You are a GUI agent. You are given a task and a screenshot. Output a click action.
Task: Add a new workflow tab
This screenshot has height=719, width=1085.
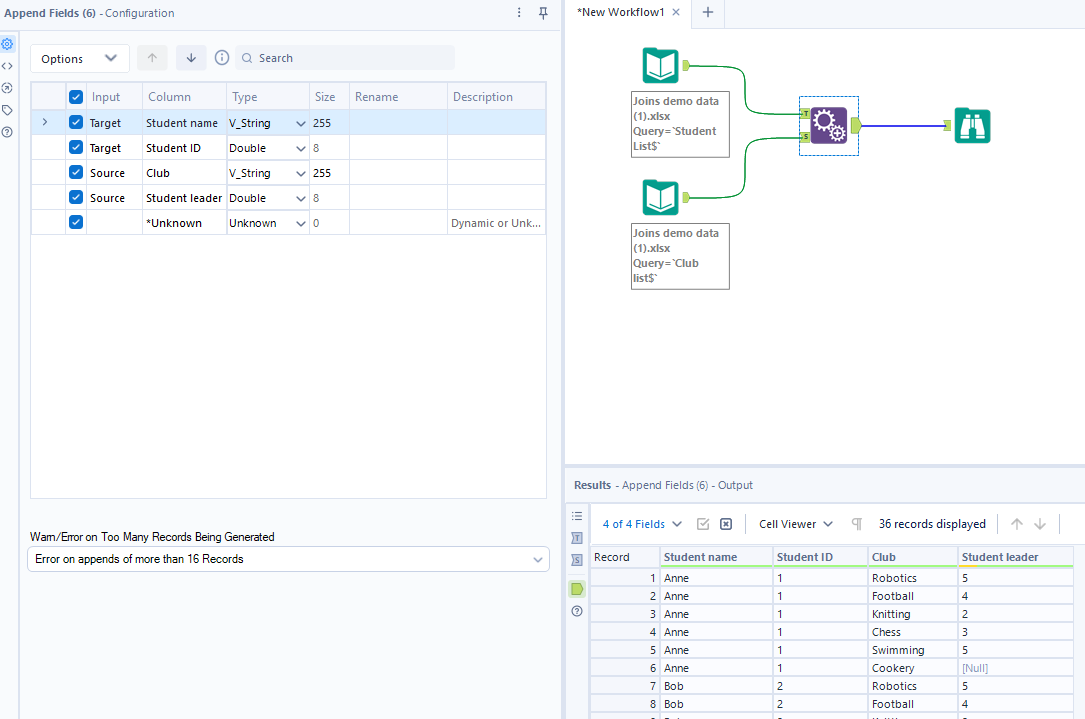[x=708, y=12]
